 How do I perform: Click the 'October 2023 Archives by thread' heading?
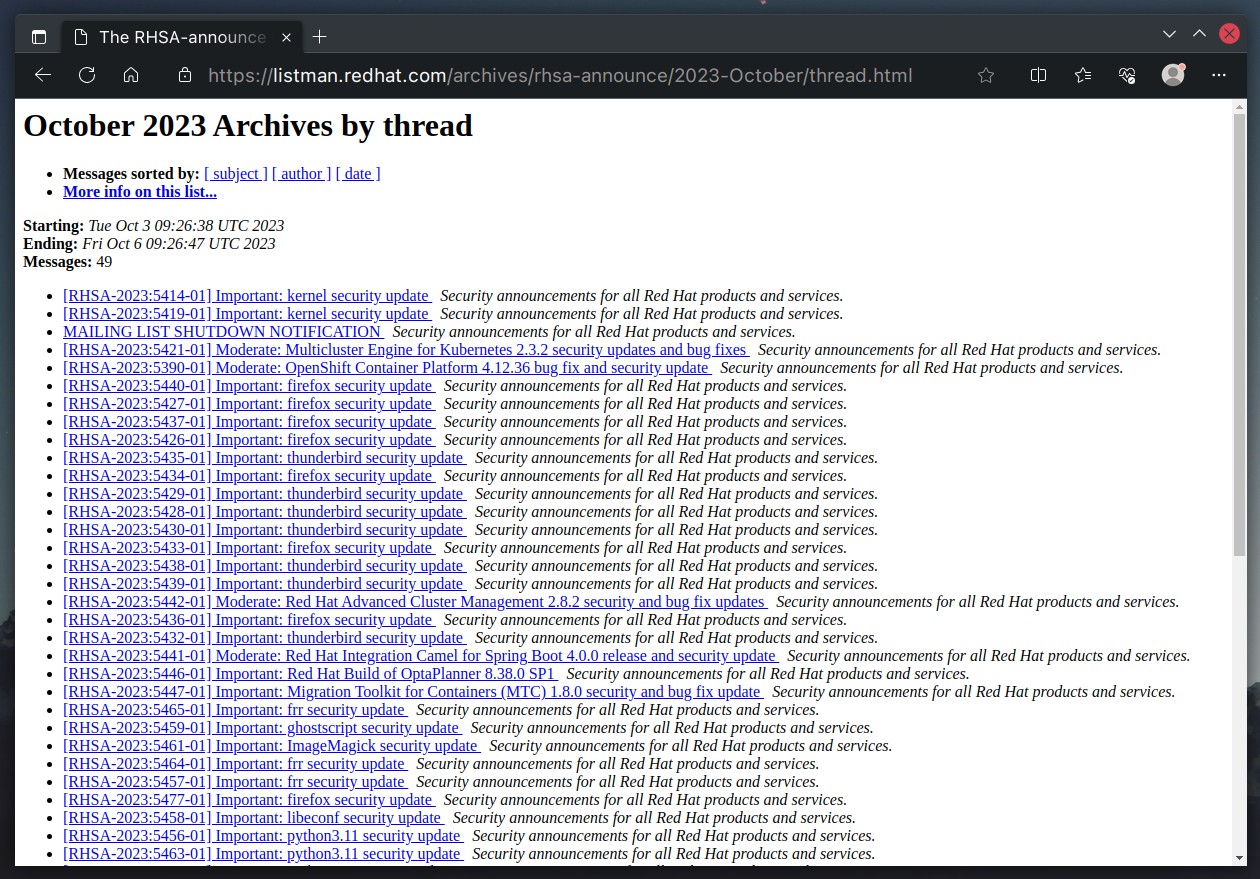point(248,126)
